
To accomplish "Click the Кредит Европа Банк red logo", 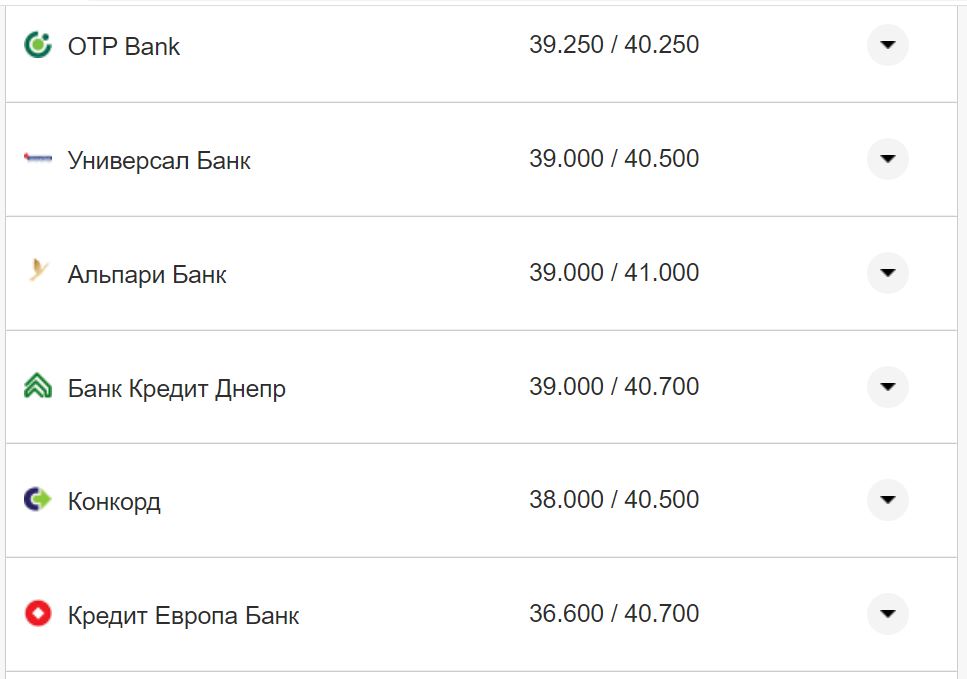I will [38, 613].
